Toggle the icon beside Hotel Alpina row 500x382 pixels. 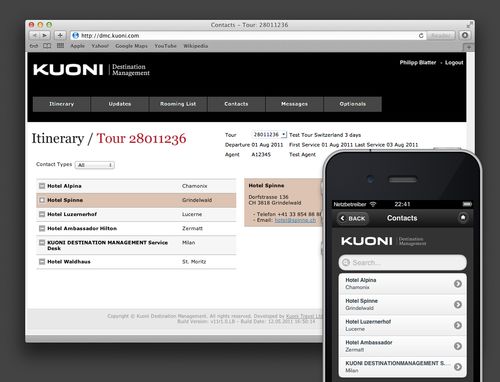[42, 186]
